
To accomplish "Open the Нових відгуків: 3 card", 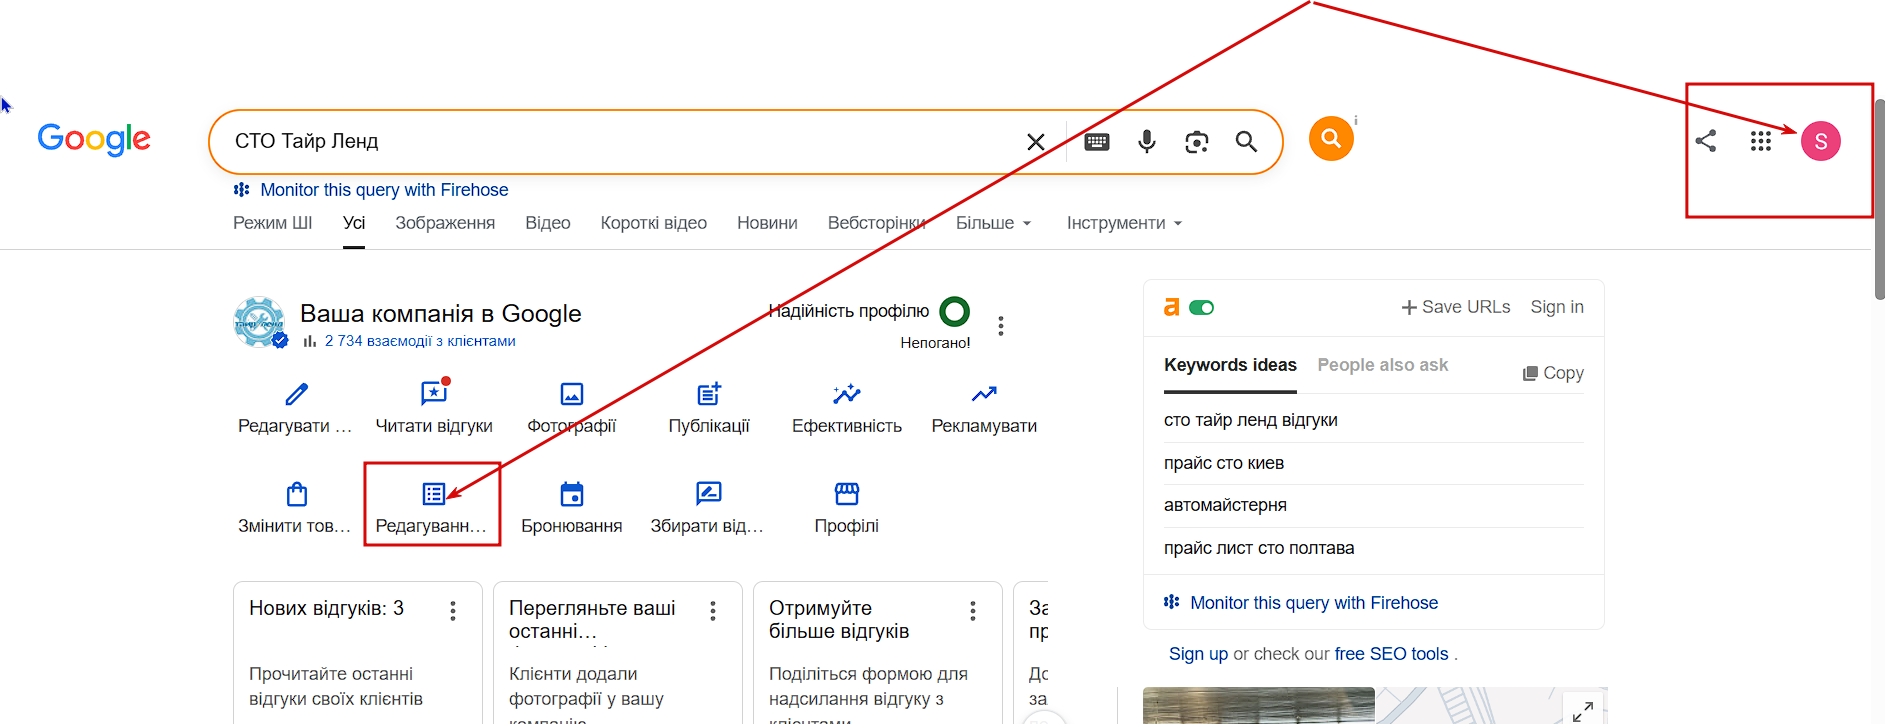I will pos(358,653).
